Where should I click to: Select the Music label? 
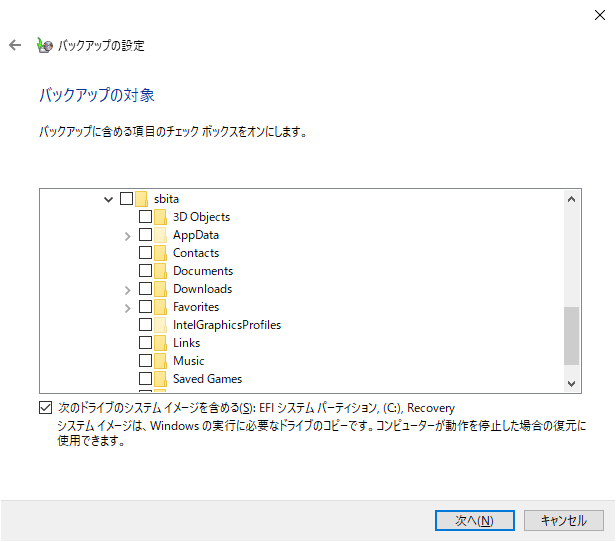[189, 361]
